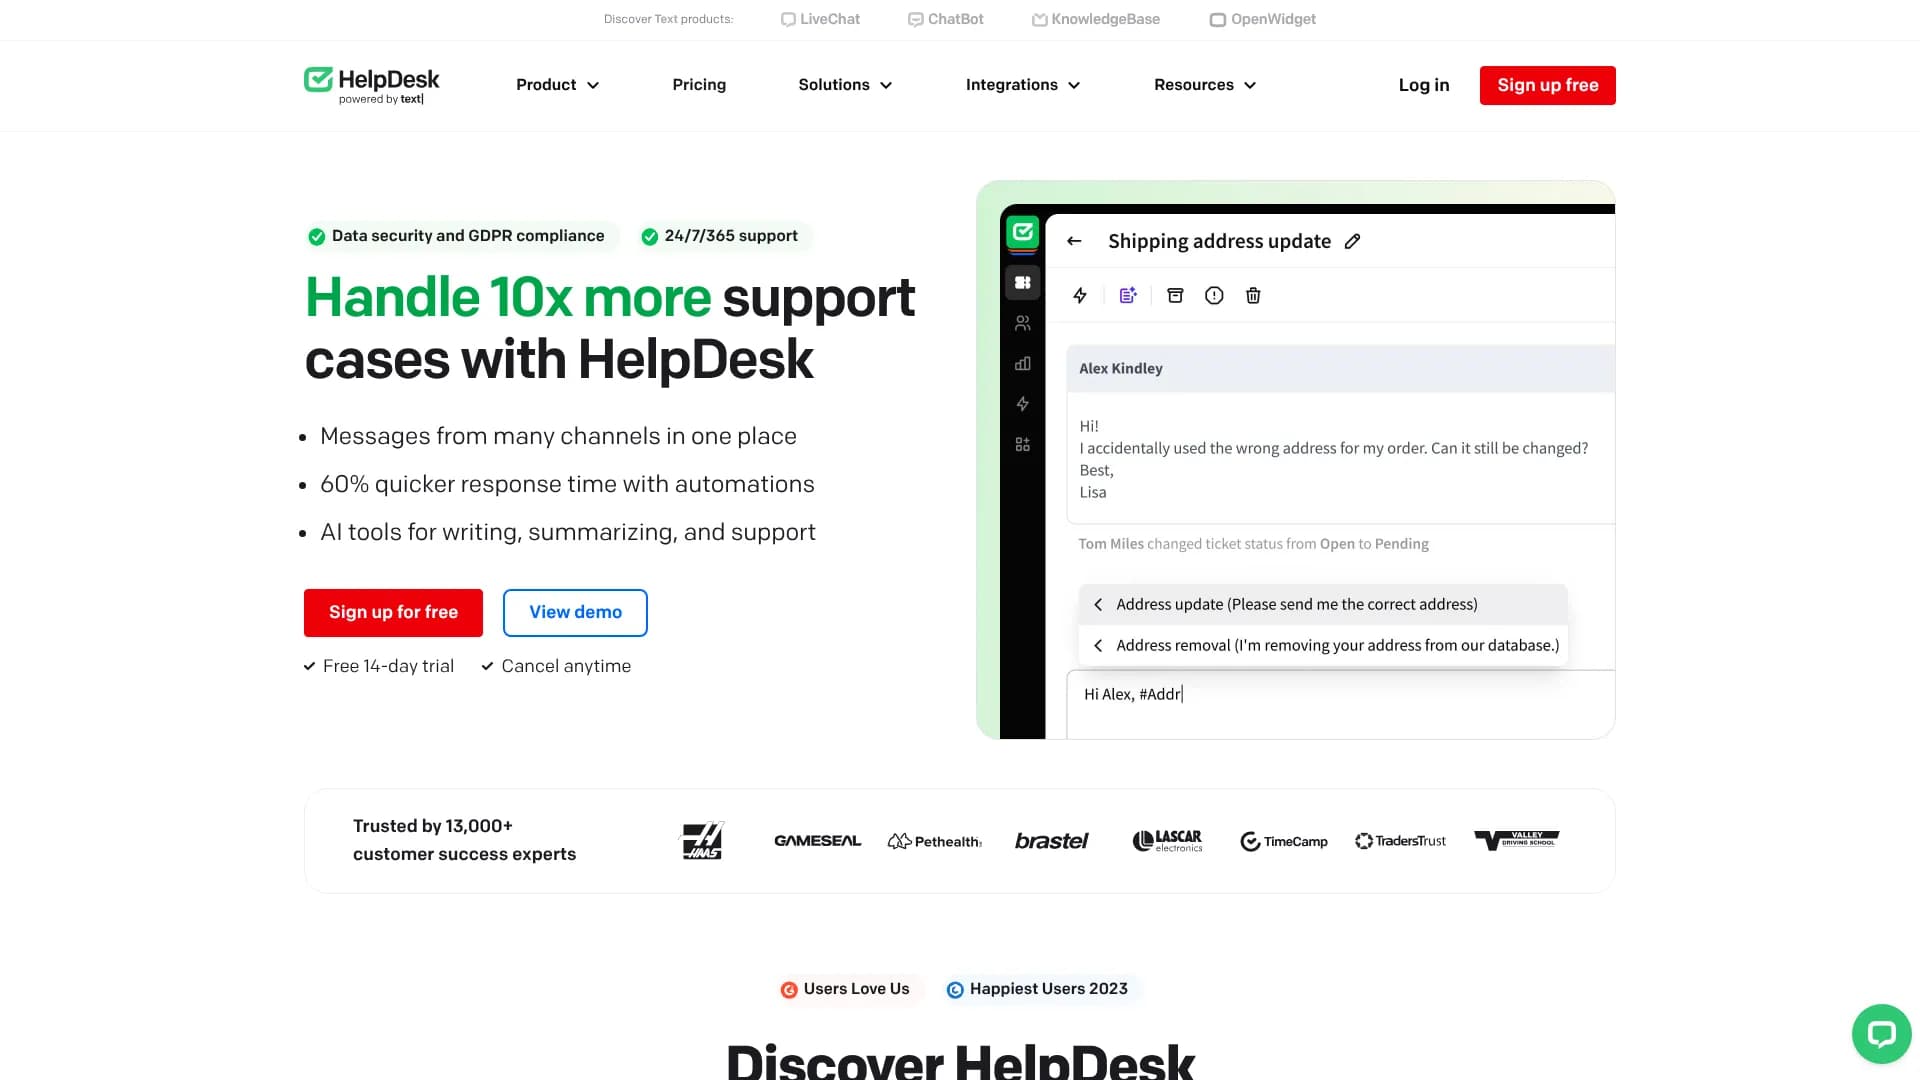The image size is (1920, 1080).
Task: Click the Shipping address update title
Action: point(1219,241)
